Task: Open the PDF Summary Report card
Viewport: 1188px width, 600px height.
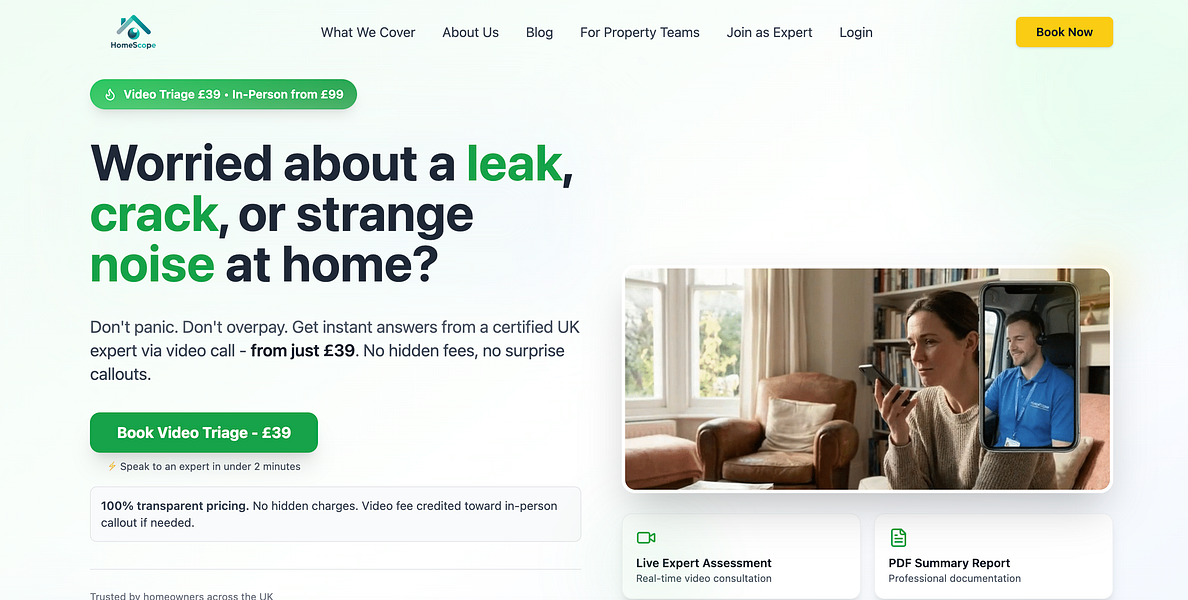Action: [993, 557]
